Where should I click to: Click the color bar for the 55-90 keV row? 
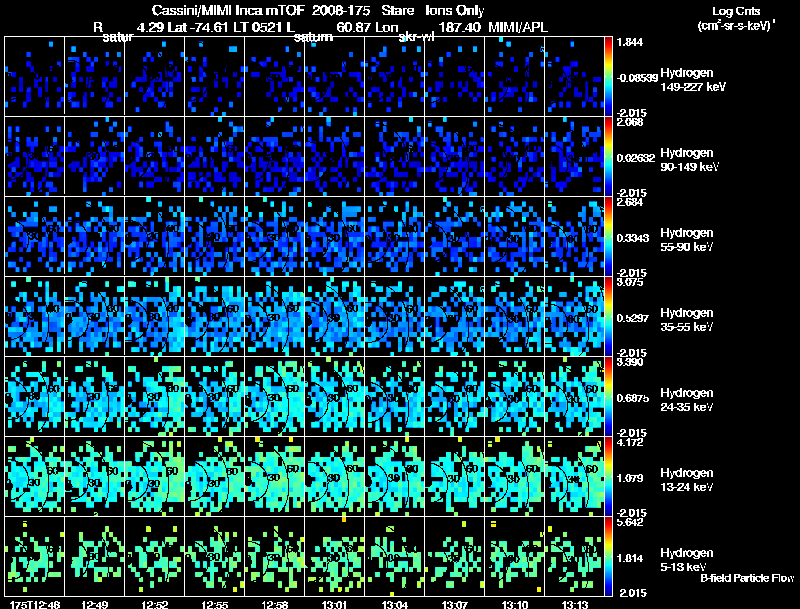(608, 236)
